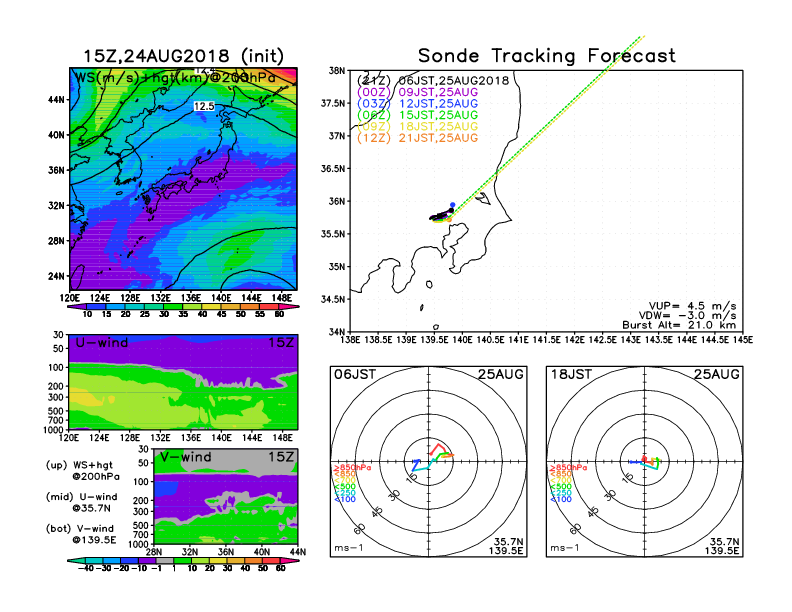
Task: Click the blue launch point dot on sonde map
Action: pyautogui.click(x=453, y=205)
